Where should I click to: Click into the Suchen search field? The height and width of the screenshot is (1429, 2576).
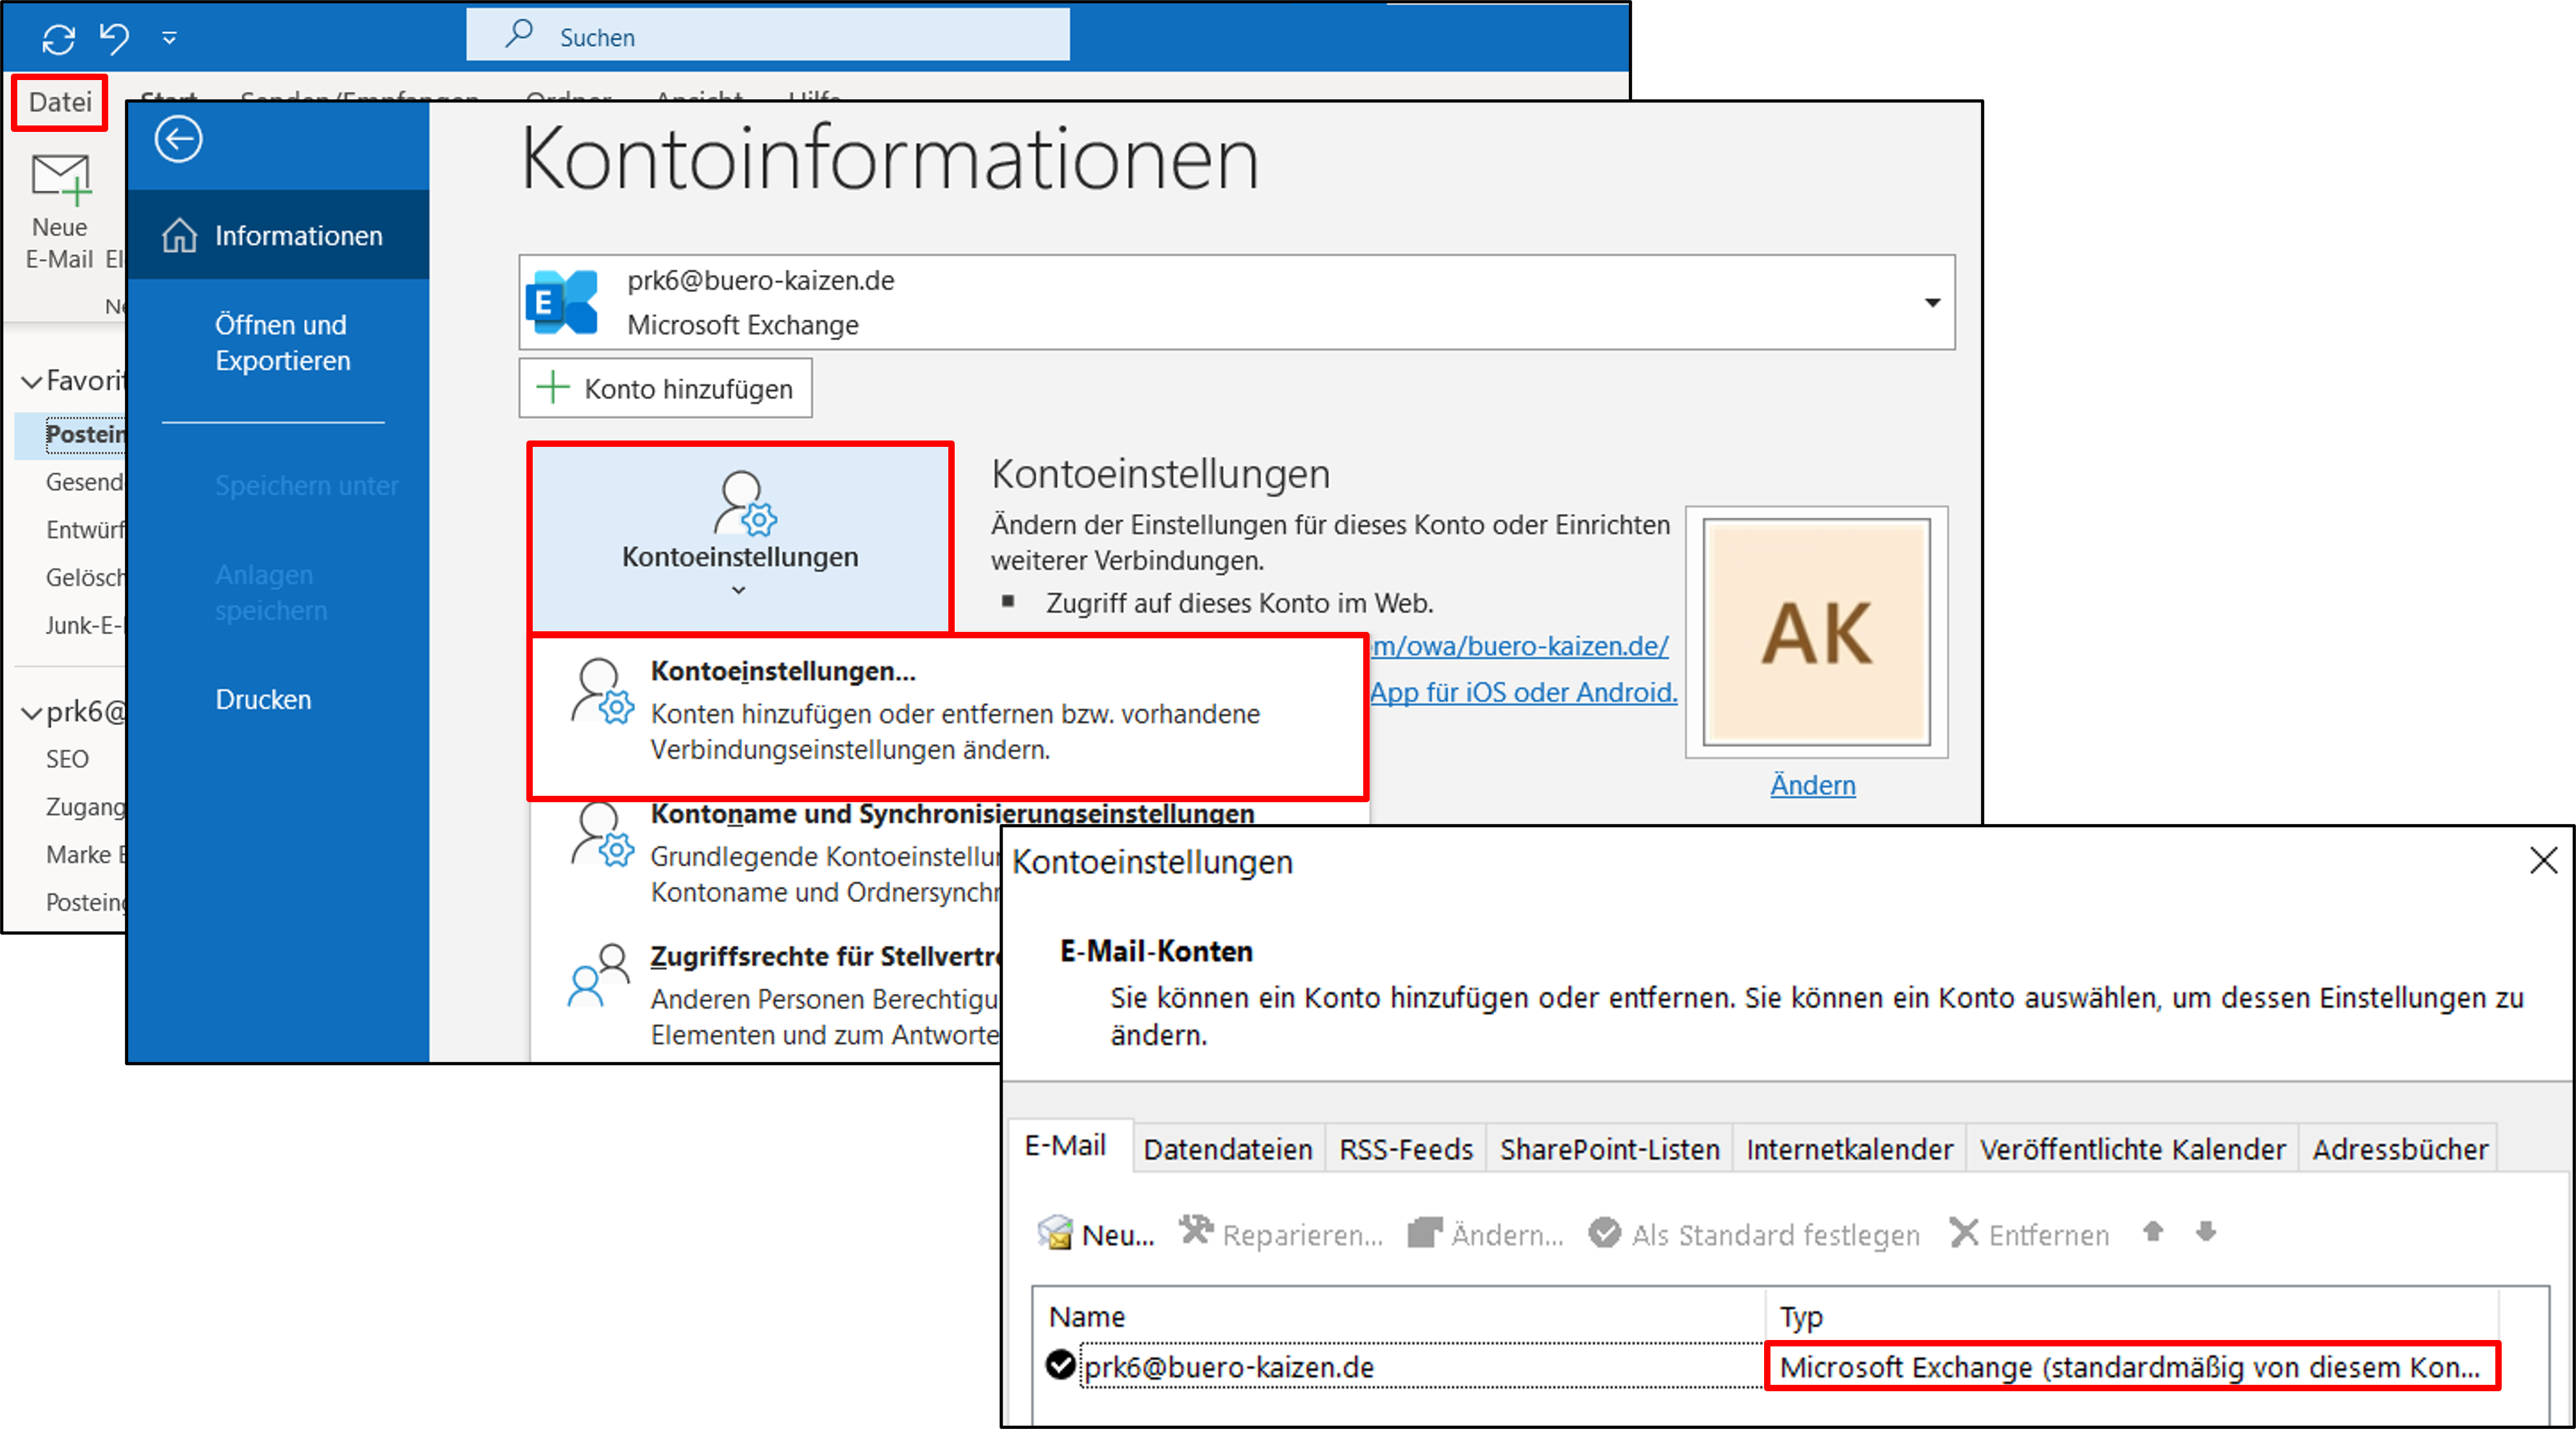pyautogui.click(x=767, y=36)
